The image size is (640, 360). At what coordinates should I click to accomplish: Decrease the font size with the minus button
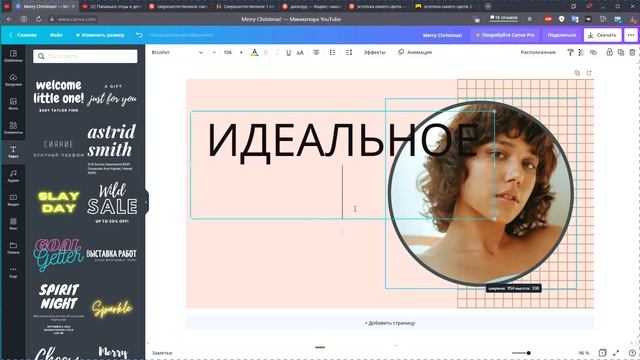pos(214,52)
